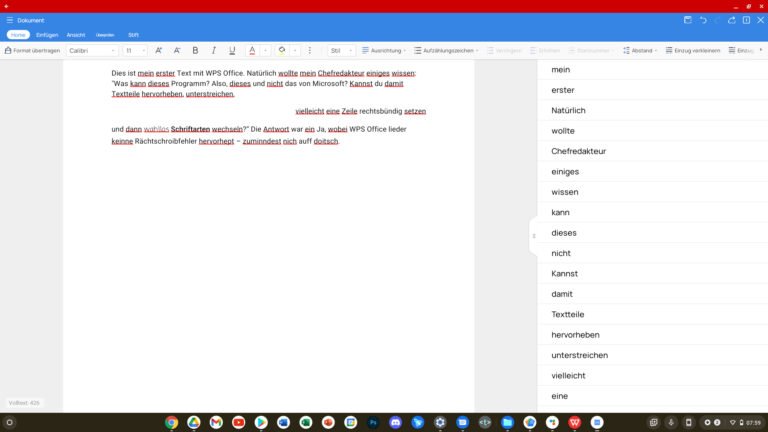Toggle underline formatting
The height and width of the screenshot is (432, 768).
[232, 50]
